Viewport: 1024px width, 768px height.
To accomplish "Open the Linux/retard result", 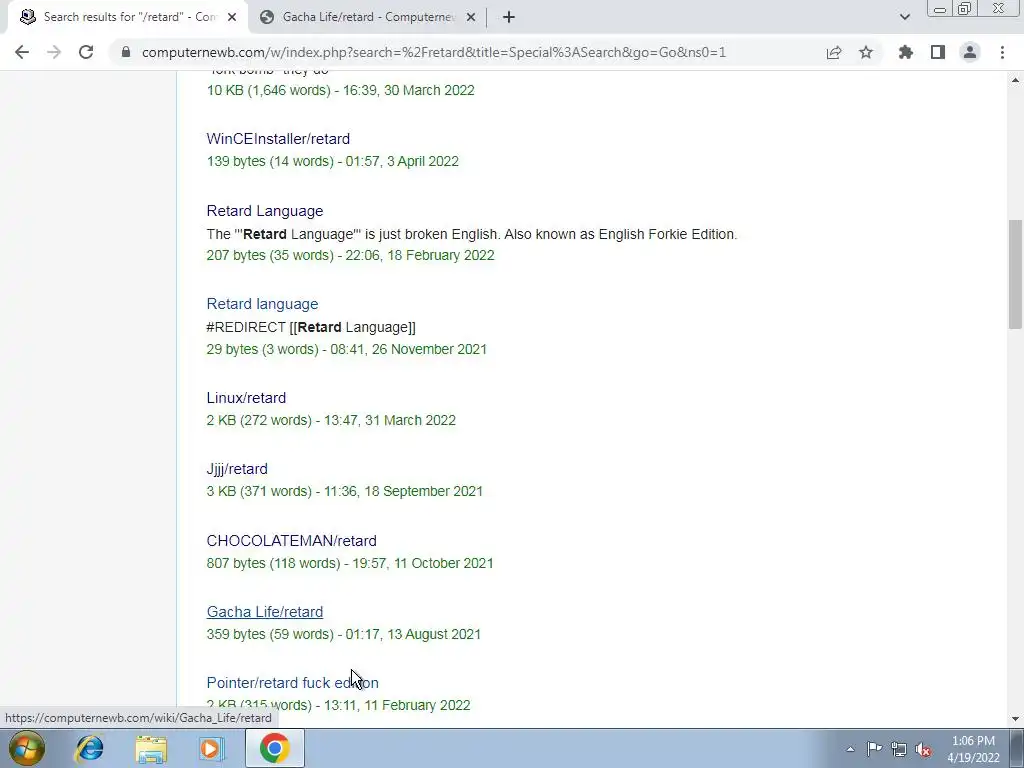I will coord(246,398).
